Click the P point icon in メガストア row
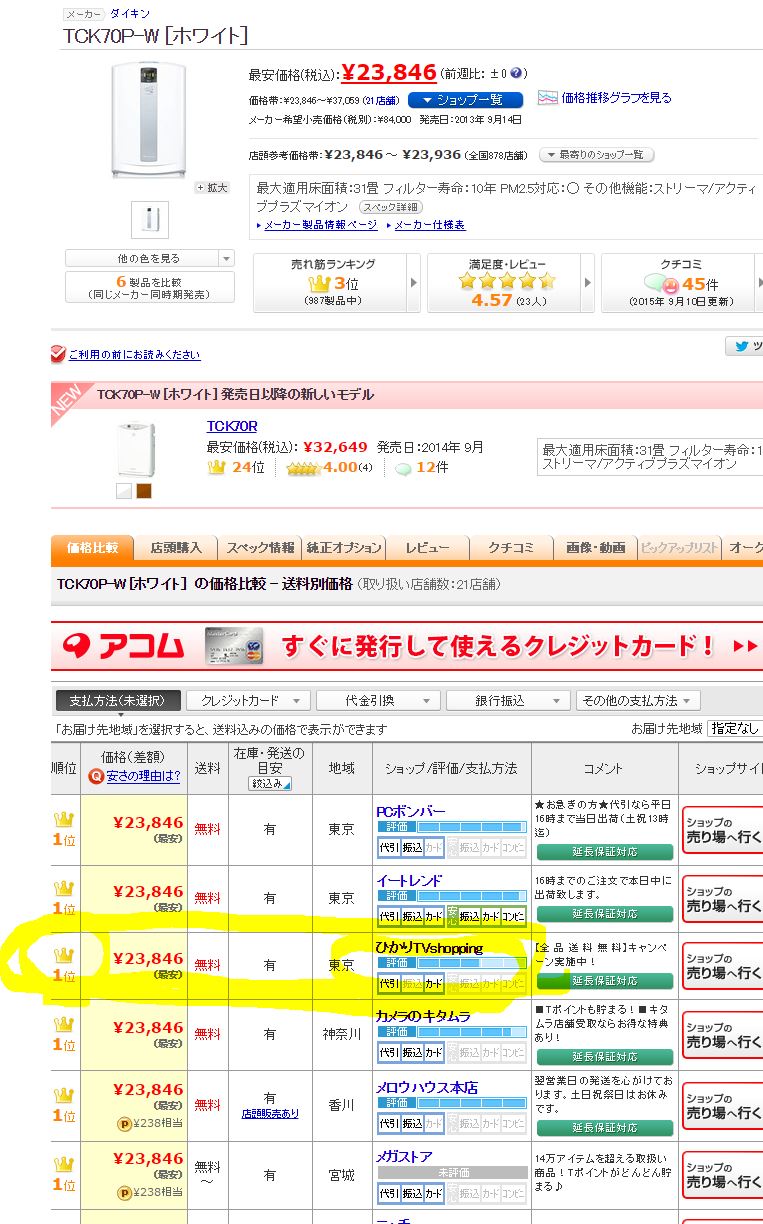The width and height of the screenshot is (763, 1224). tap(125, 1192)
